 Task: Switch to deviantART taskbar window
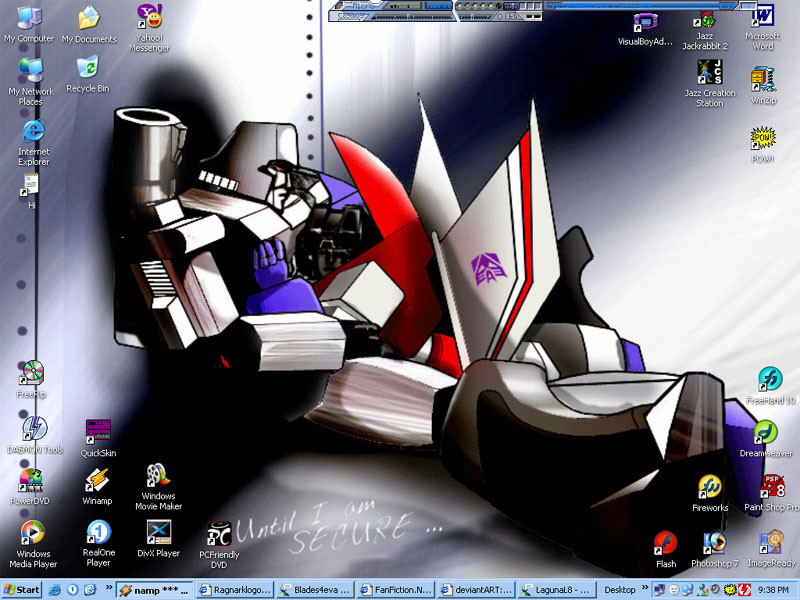tap(478, 590)
